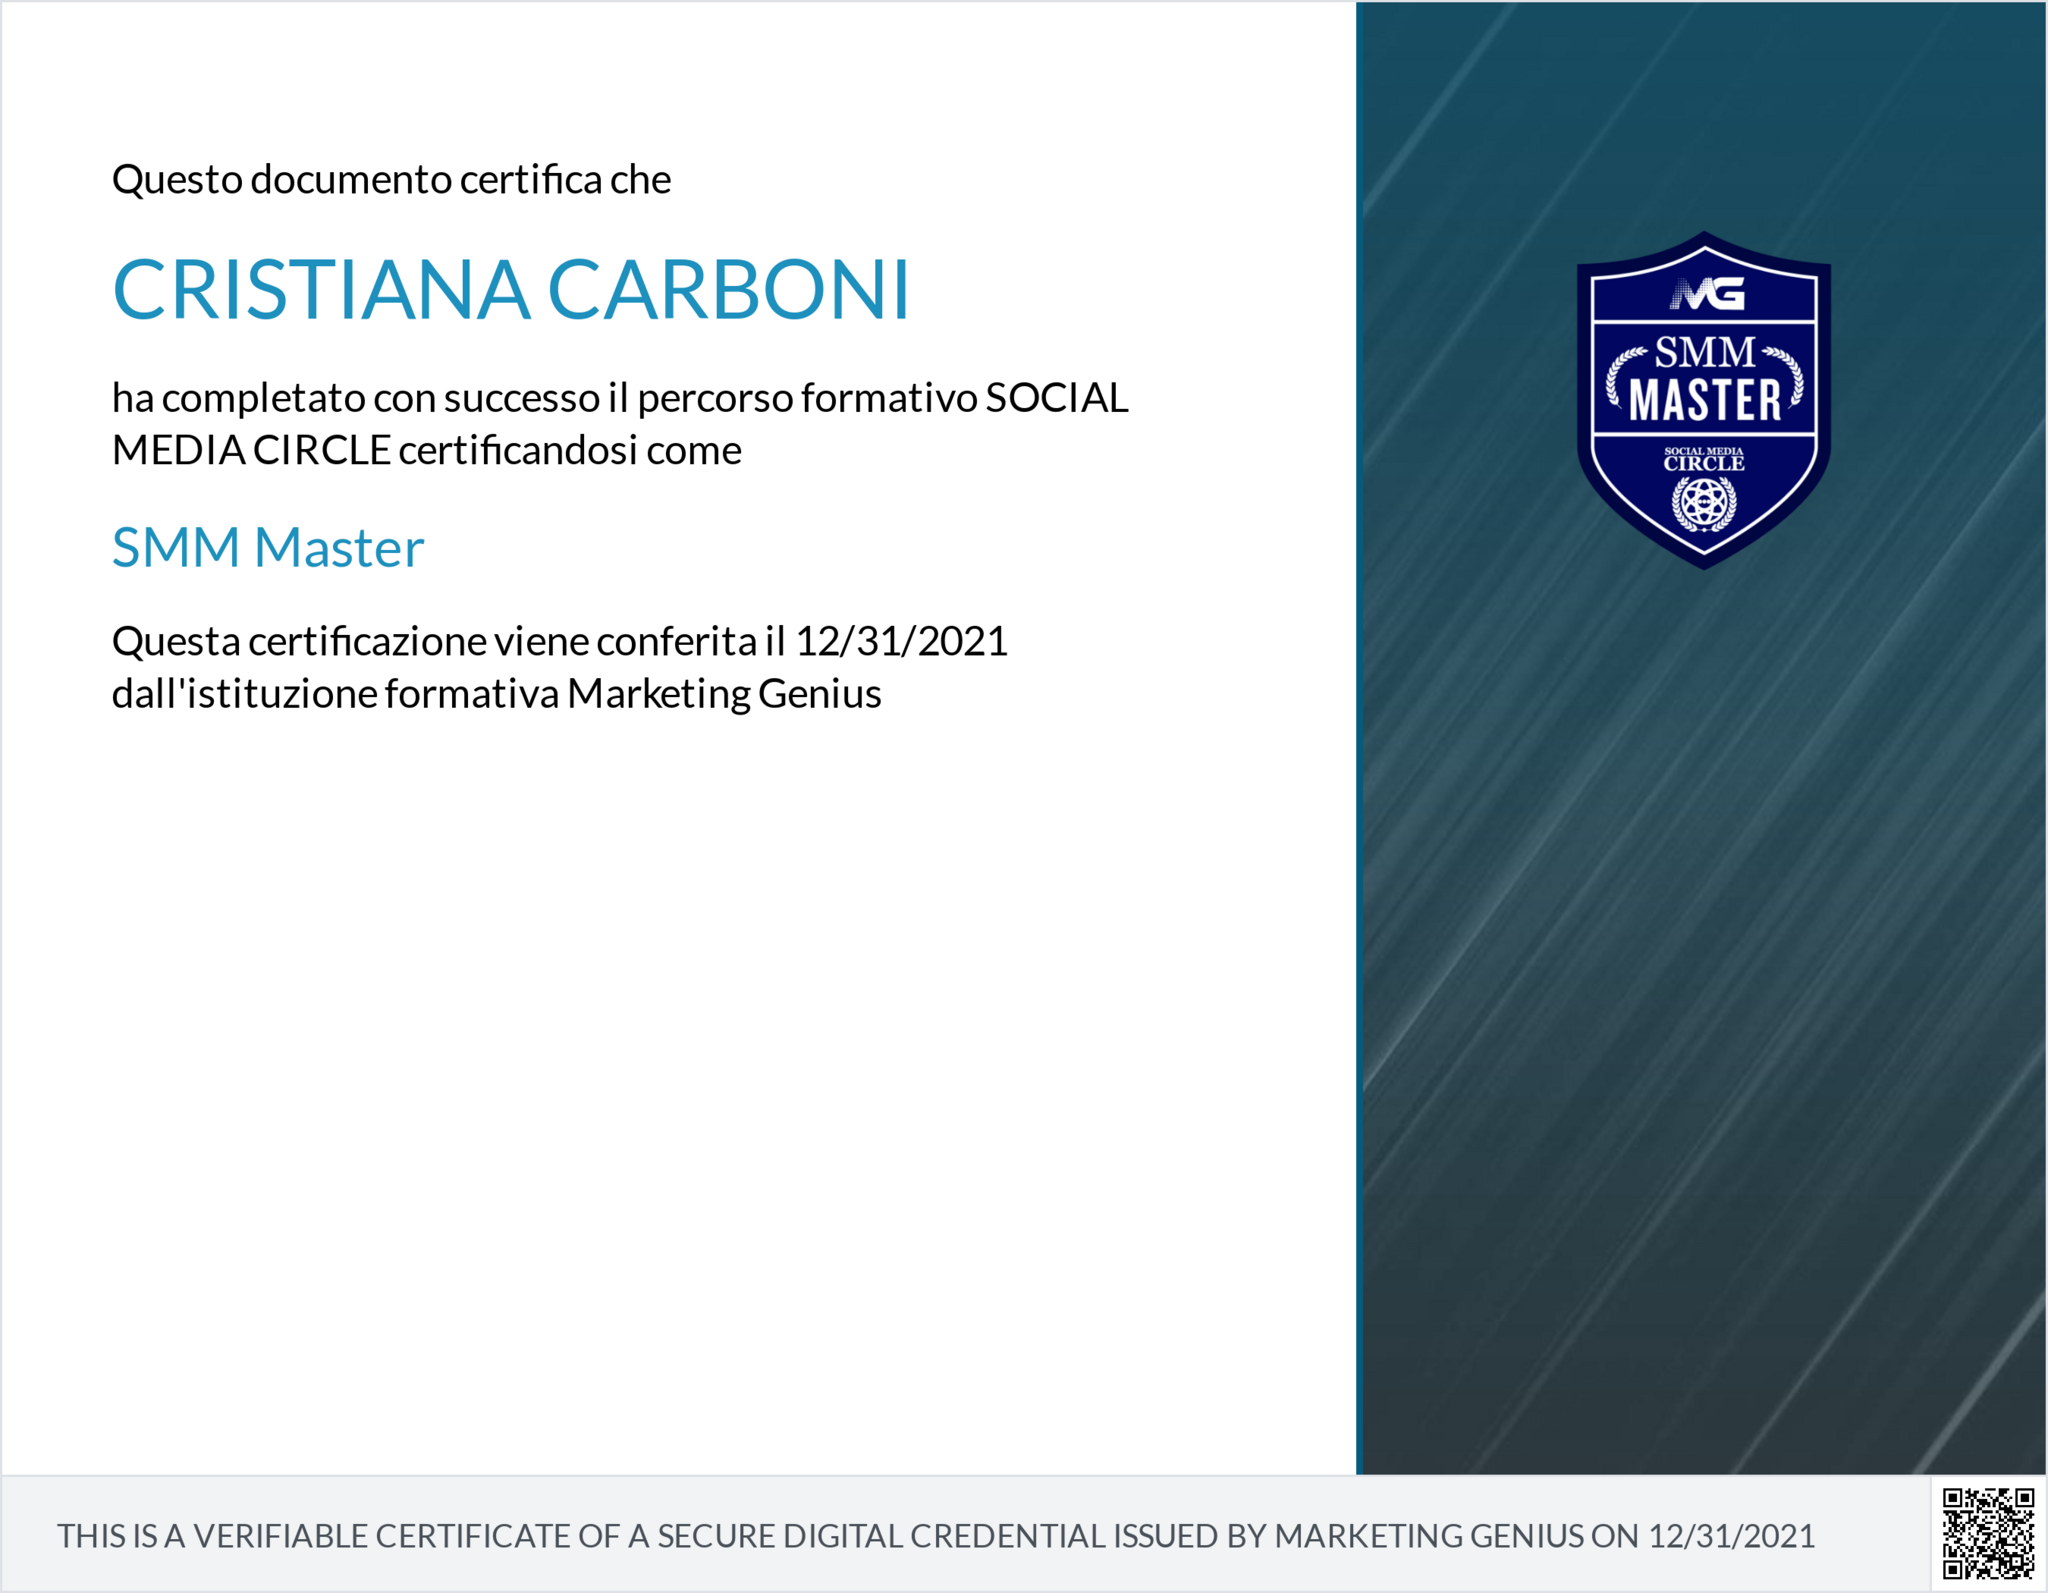
Task: Click the Social Media Circle logo text
Action: click(1703, 459)
